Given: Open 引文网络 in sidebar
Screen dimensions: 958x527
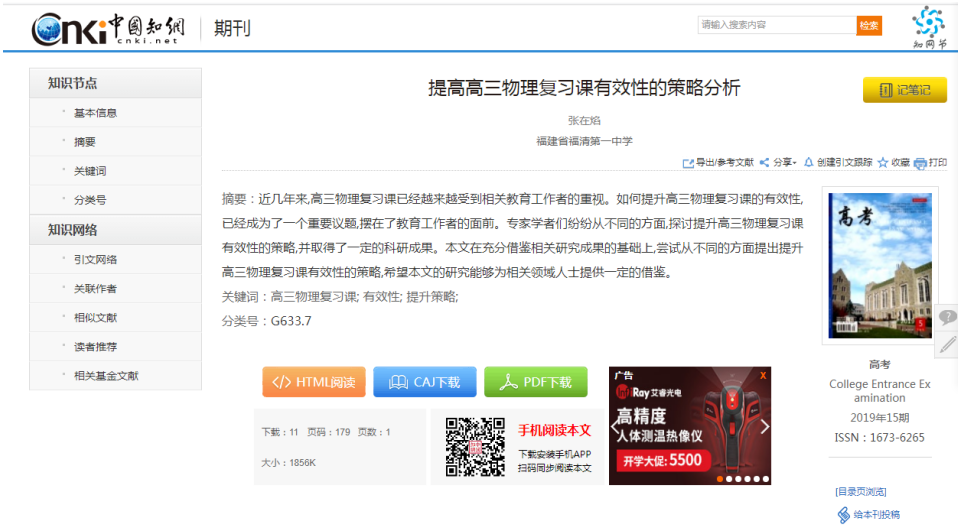Looking at the screenshot, I should point(95,259).
